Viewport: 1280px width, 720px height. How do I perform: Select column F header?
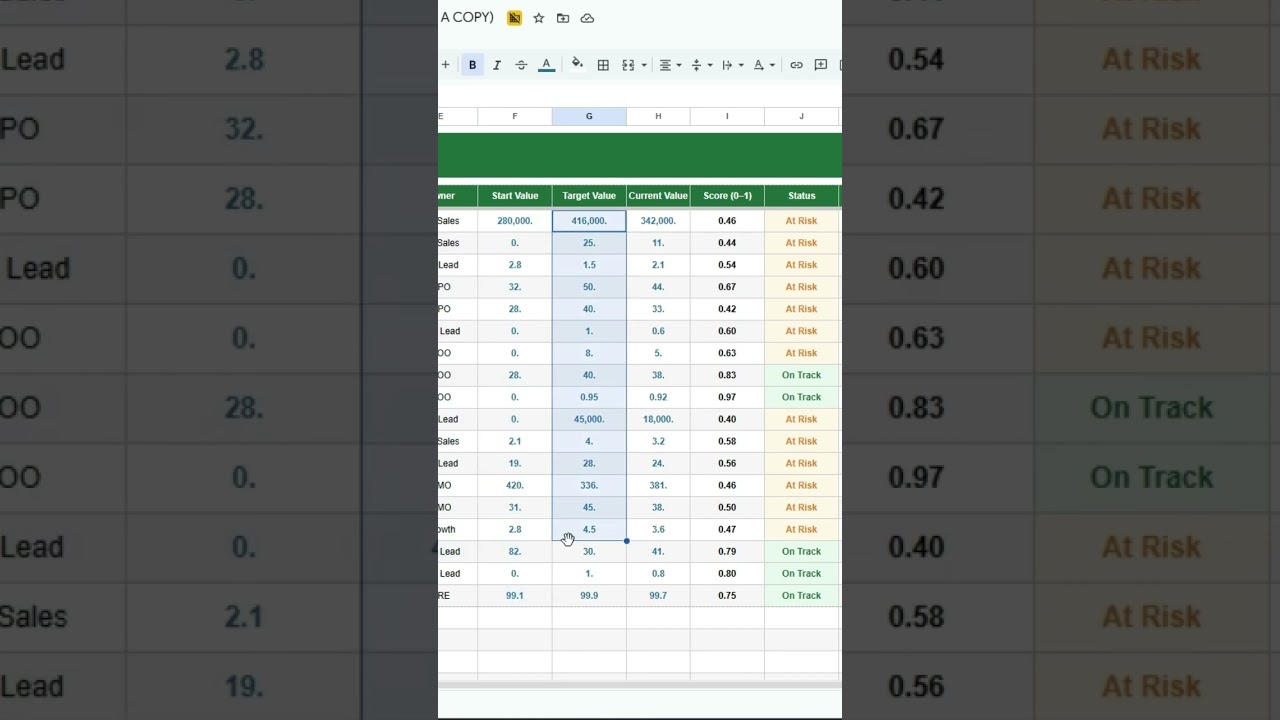[515, 116]
